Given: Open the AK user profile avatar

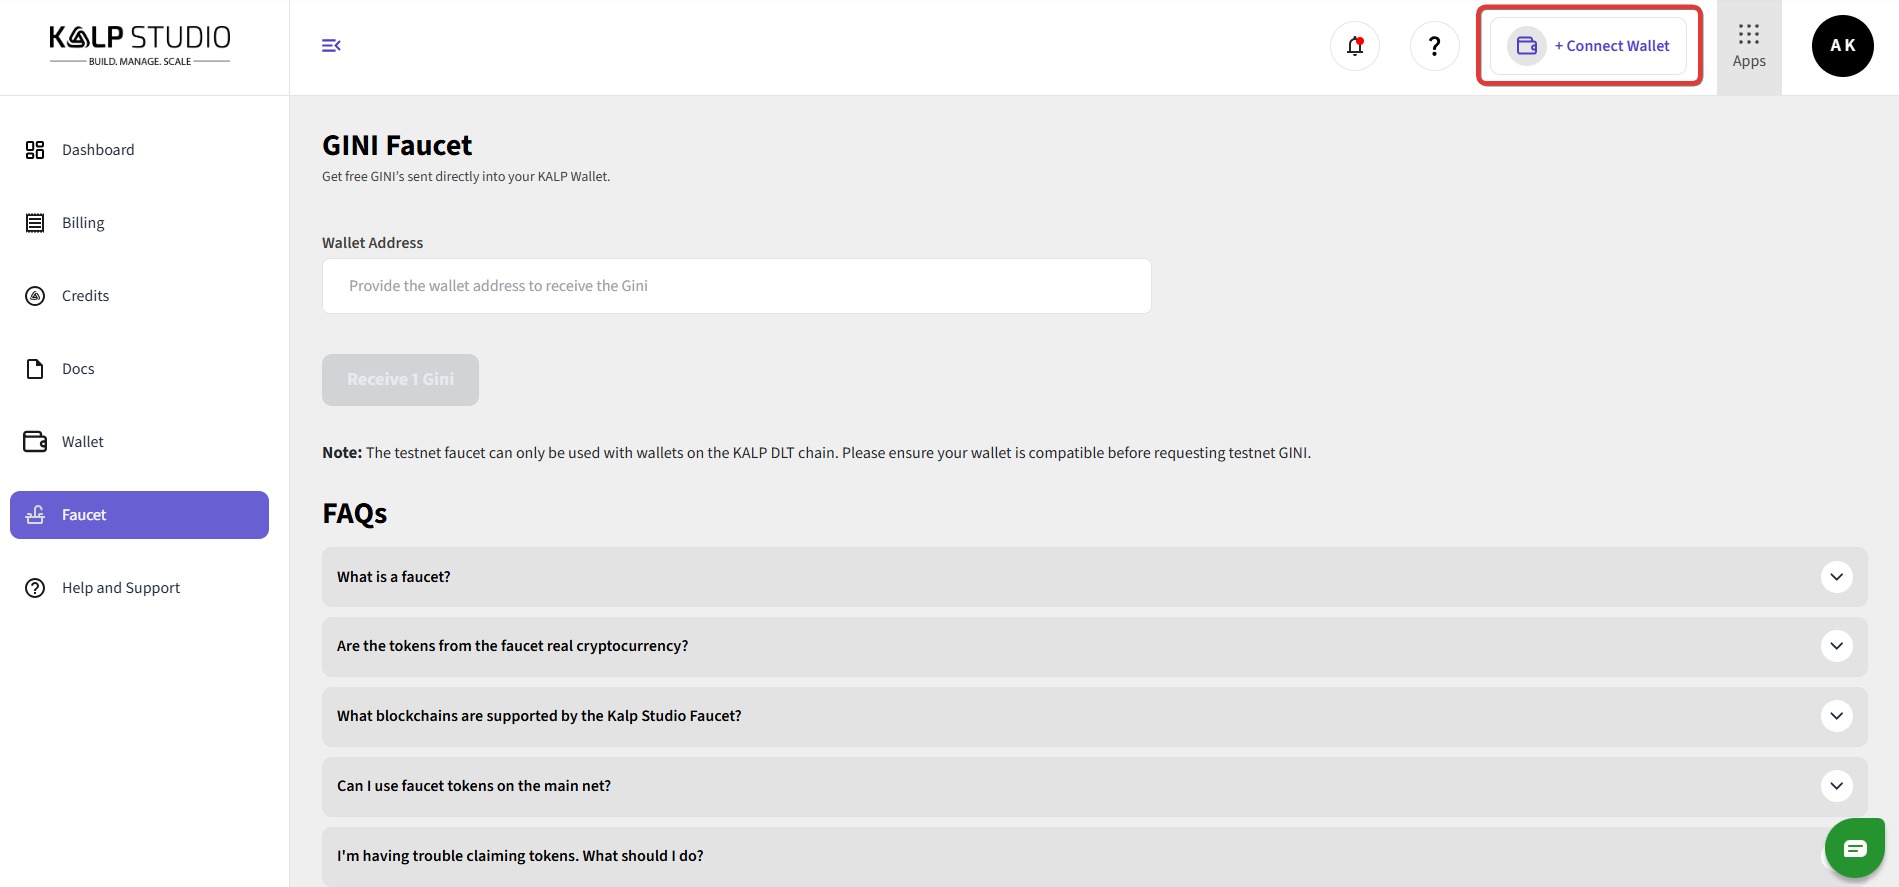Looking at the screenshot, I should (1842, 46).
